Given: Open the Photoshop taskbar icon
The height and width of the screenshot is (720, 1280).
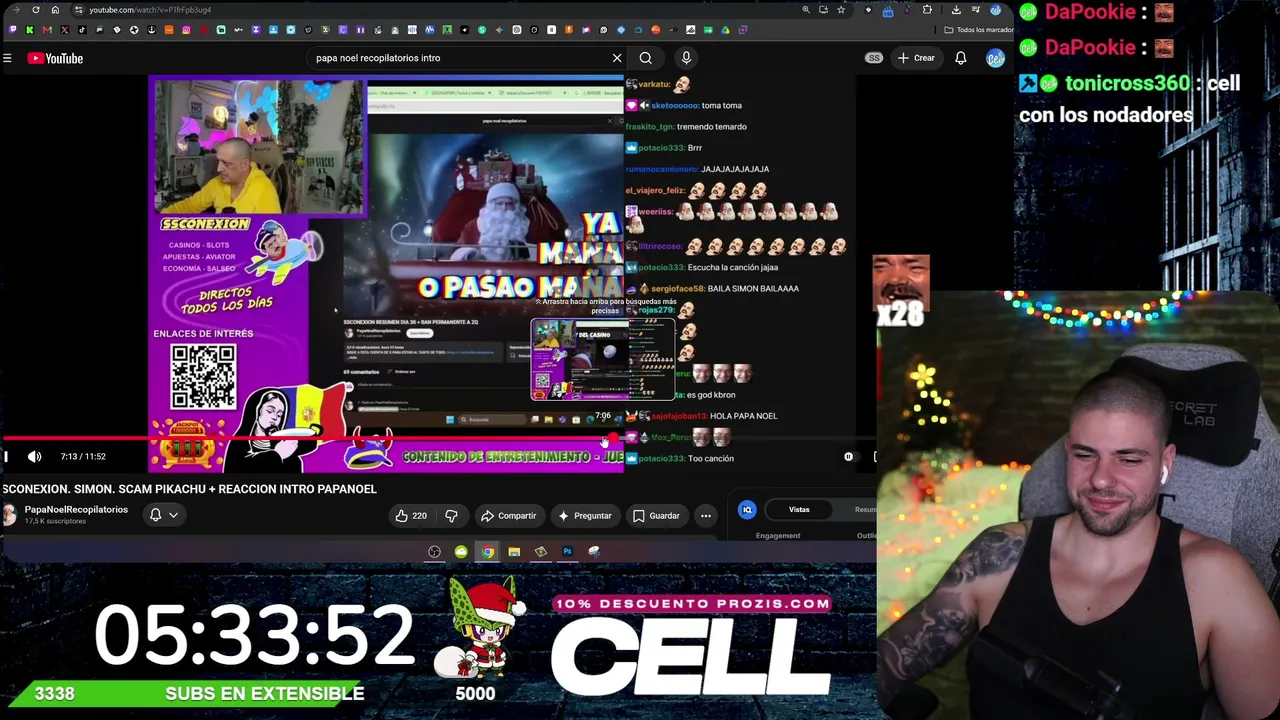Looking at the screenshot, I should click(567, 552).
